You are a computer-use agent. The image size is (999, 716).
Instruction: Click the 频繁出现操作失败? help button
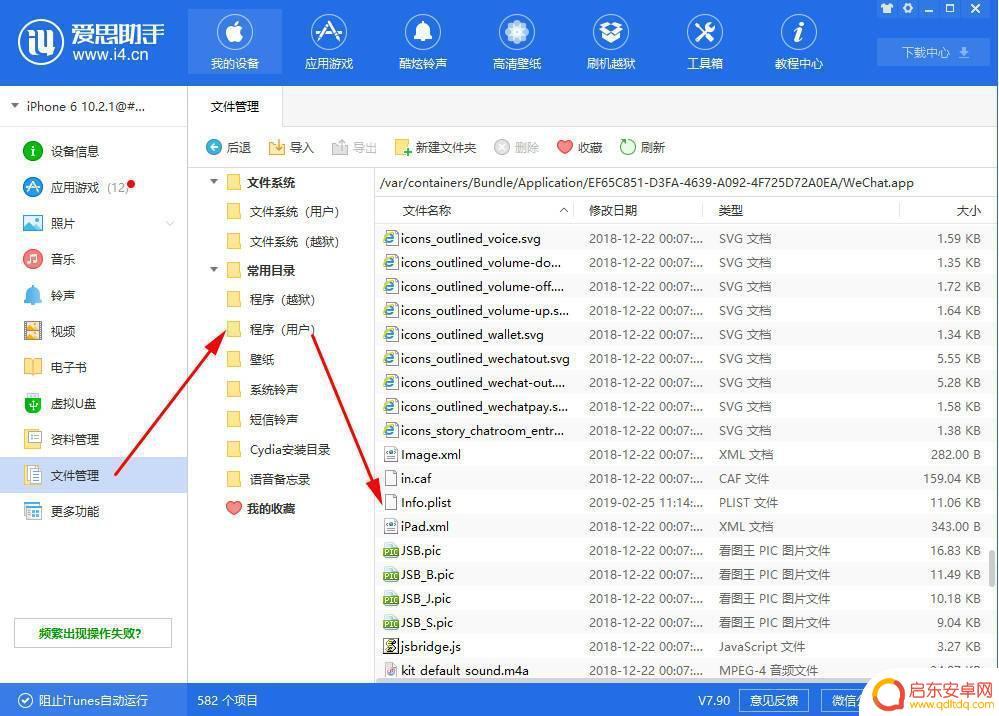(93, 633)
